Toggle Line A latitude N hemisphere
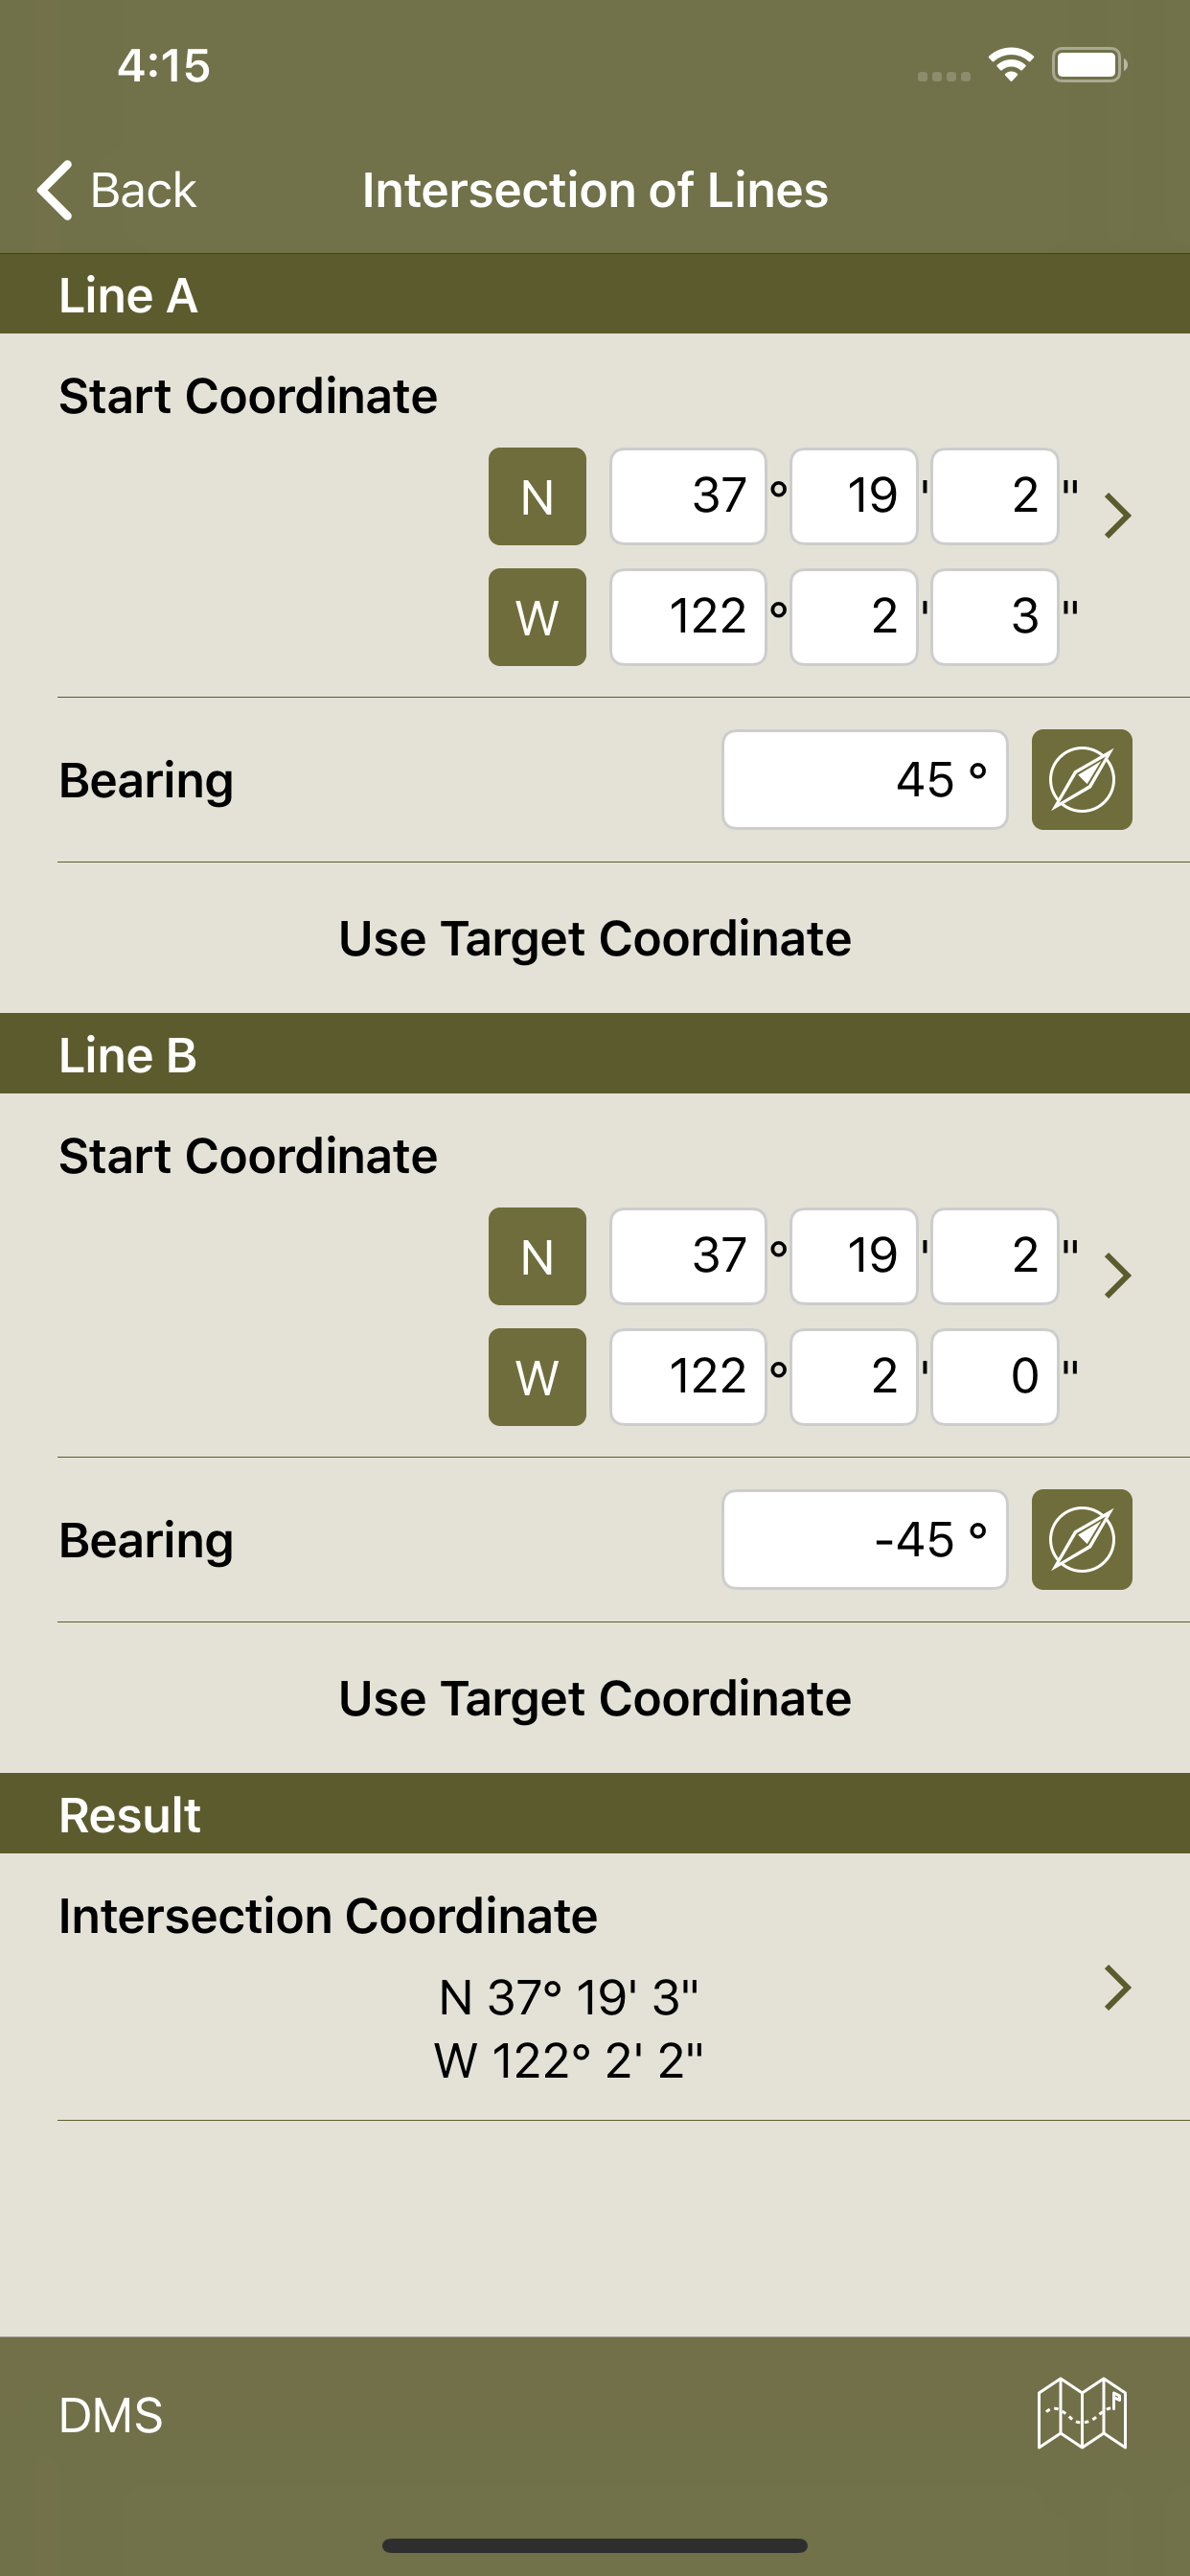This screenshot has height=2576, width=1190. click(537, 496)
